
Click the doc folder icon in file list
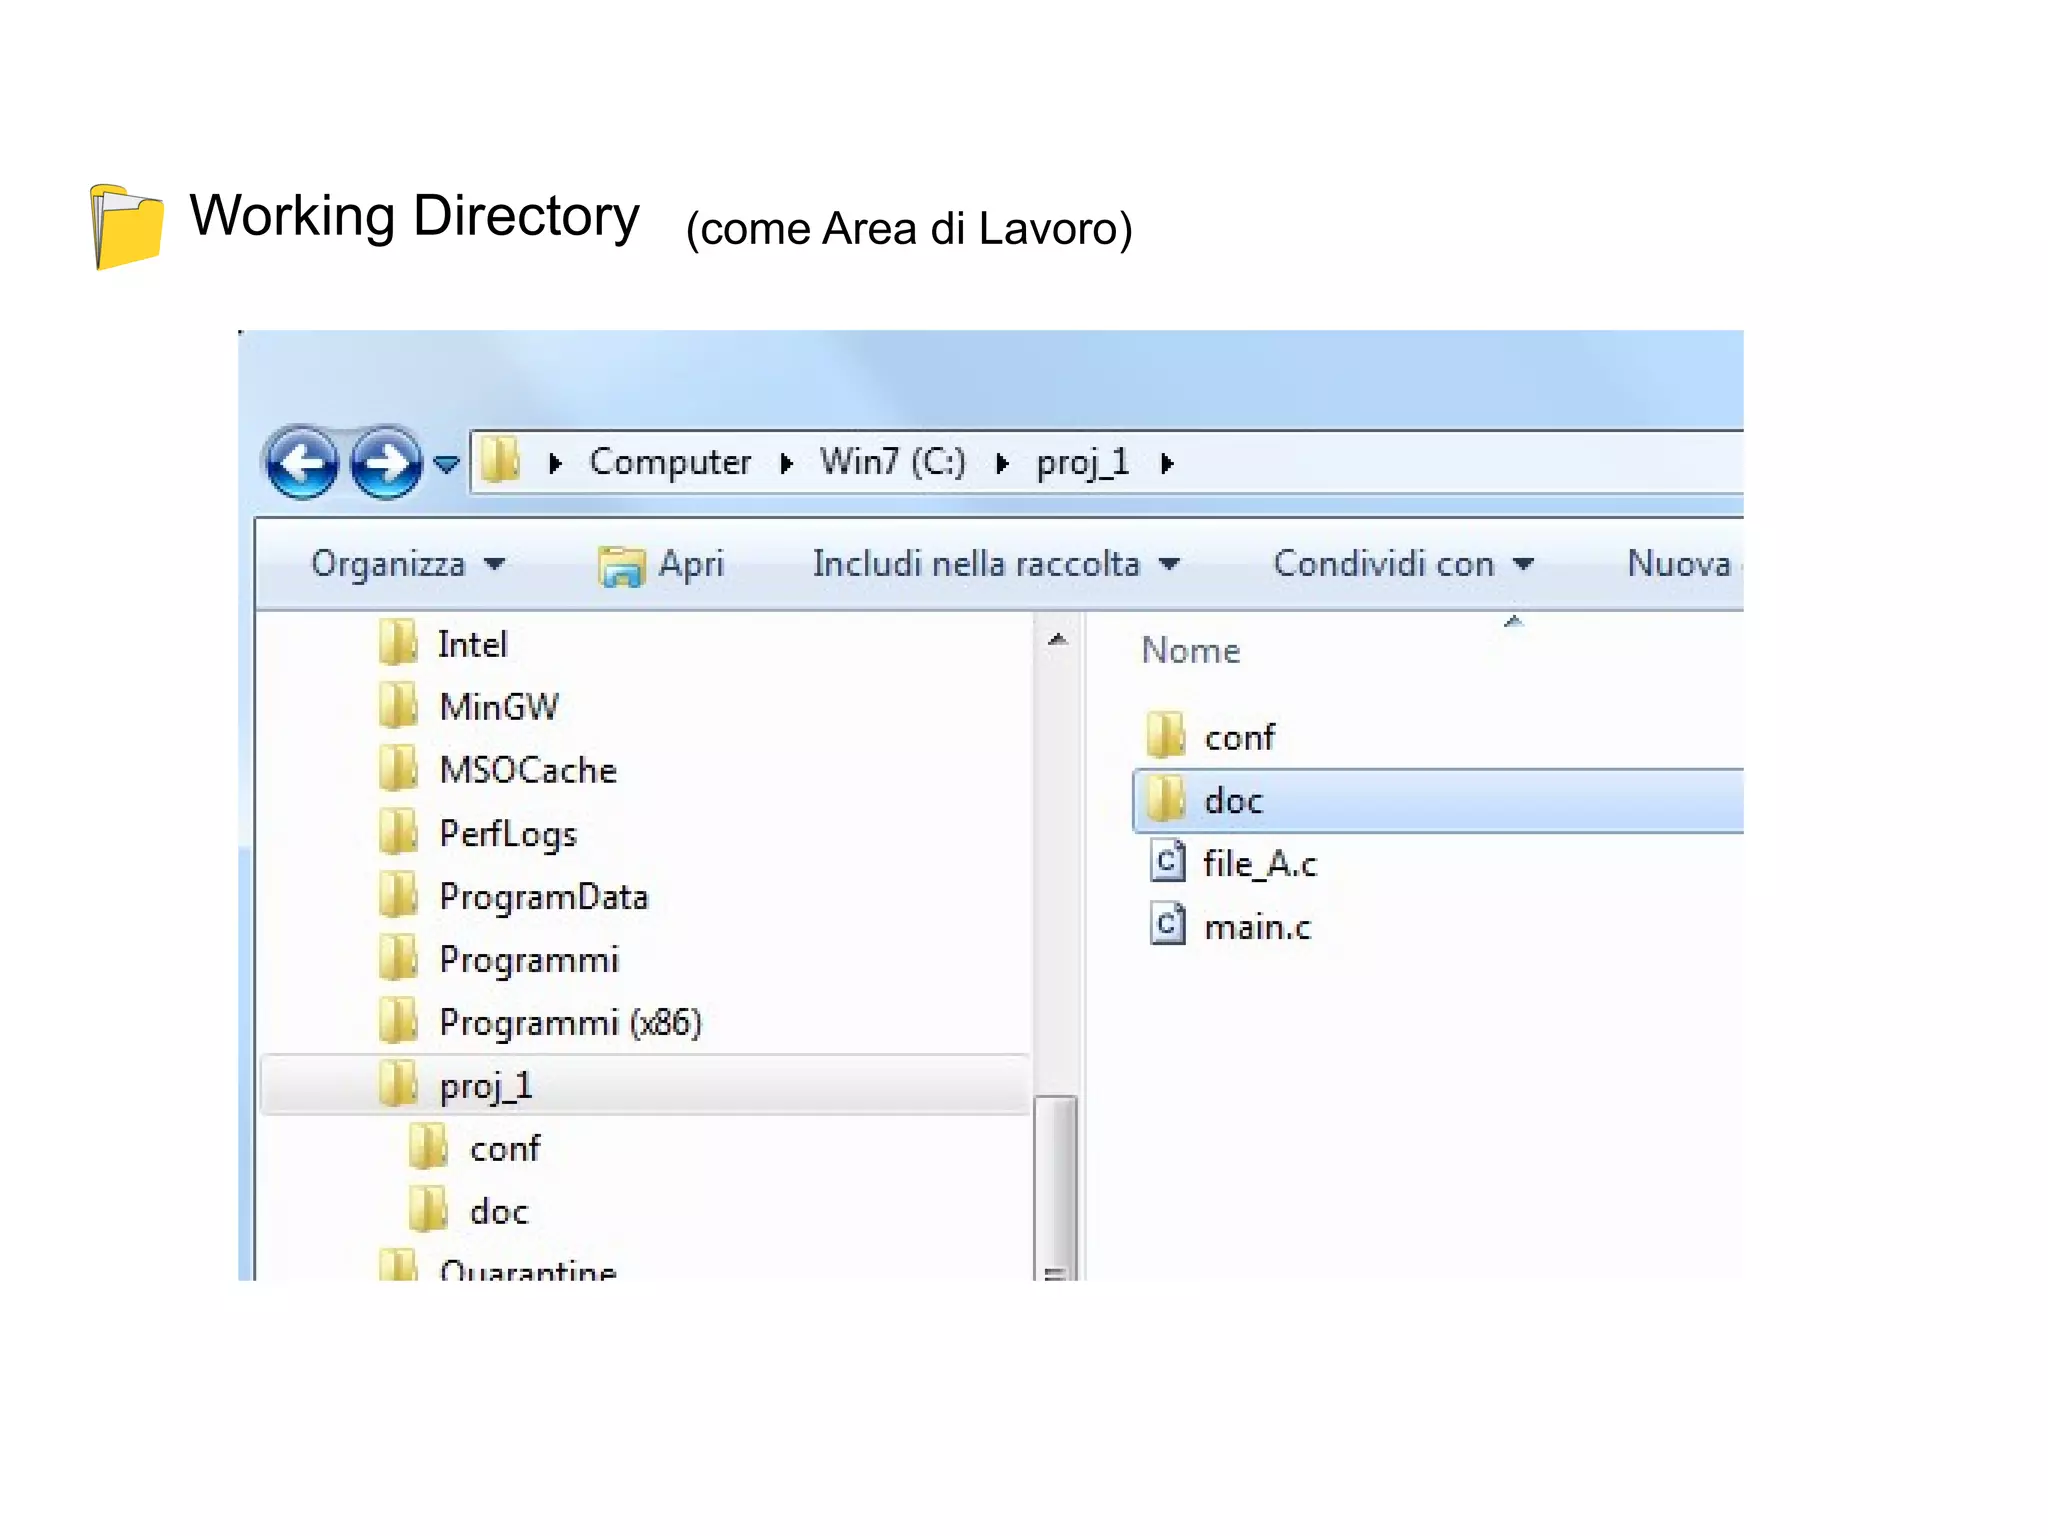pos(1166,798)
